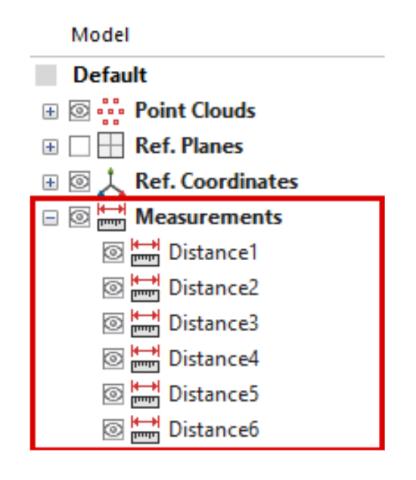
Task: Click the Distance6 ruler icon
Action: pyautogui.click(x=145, y=430)
